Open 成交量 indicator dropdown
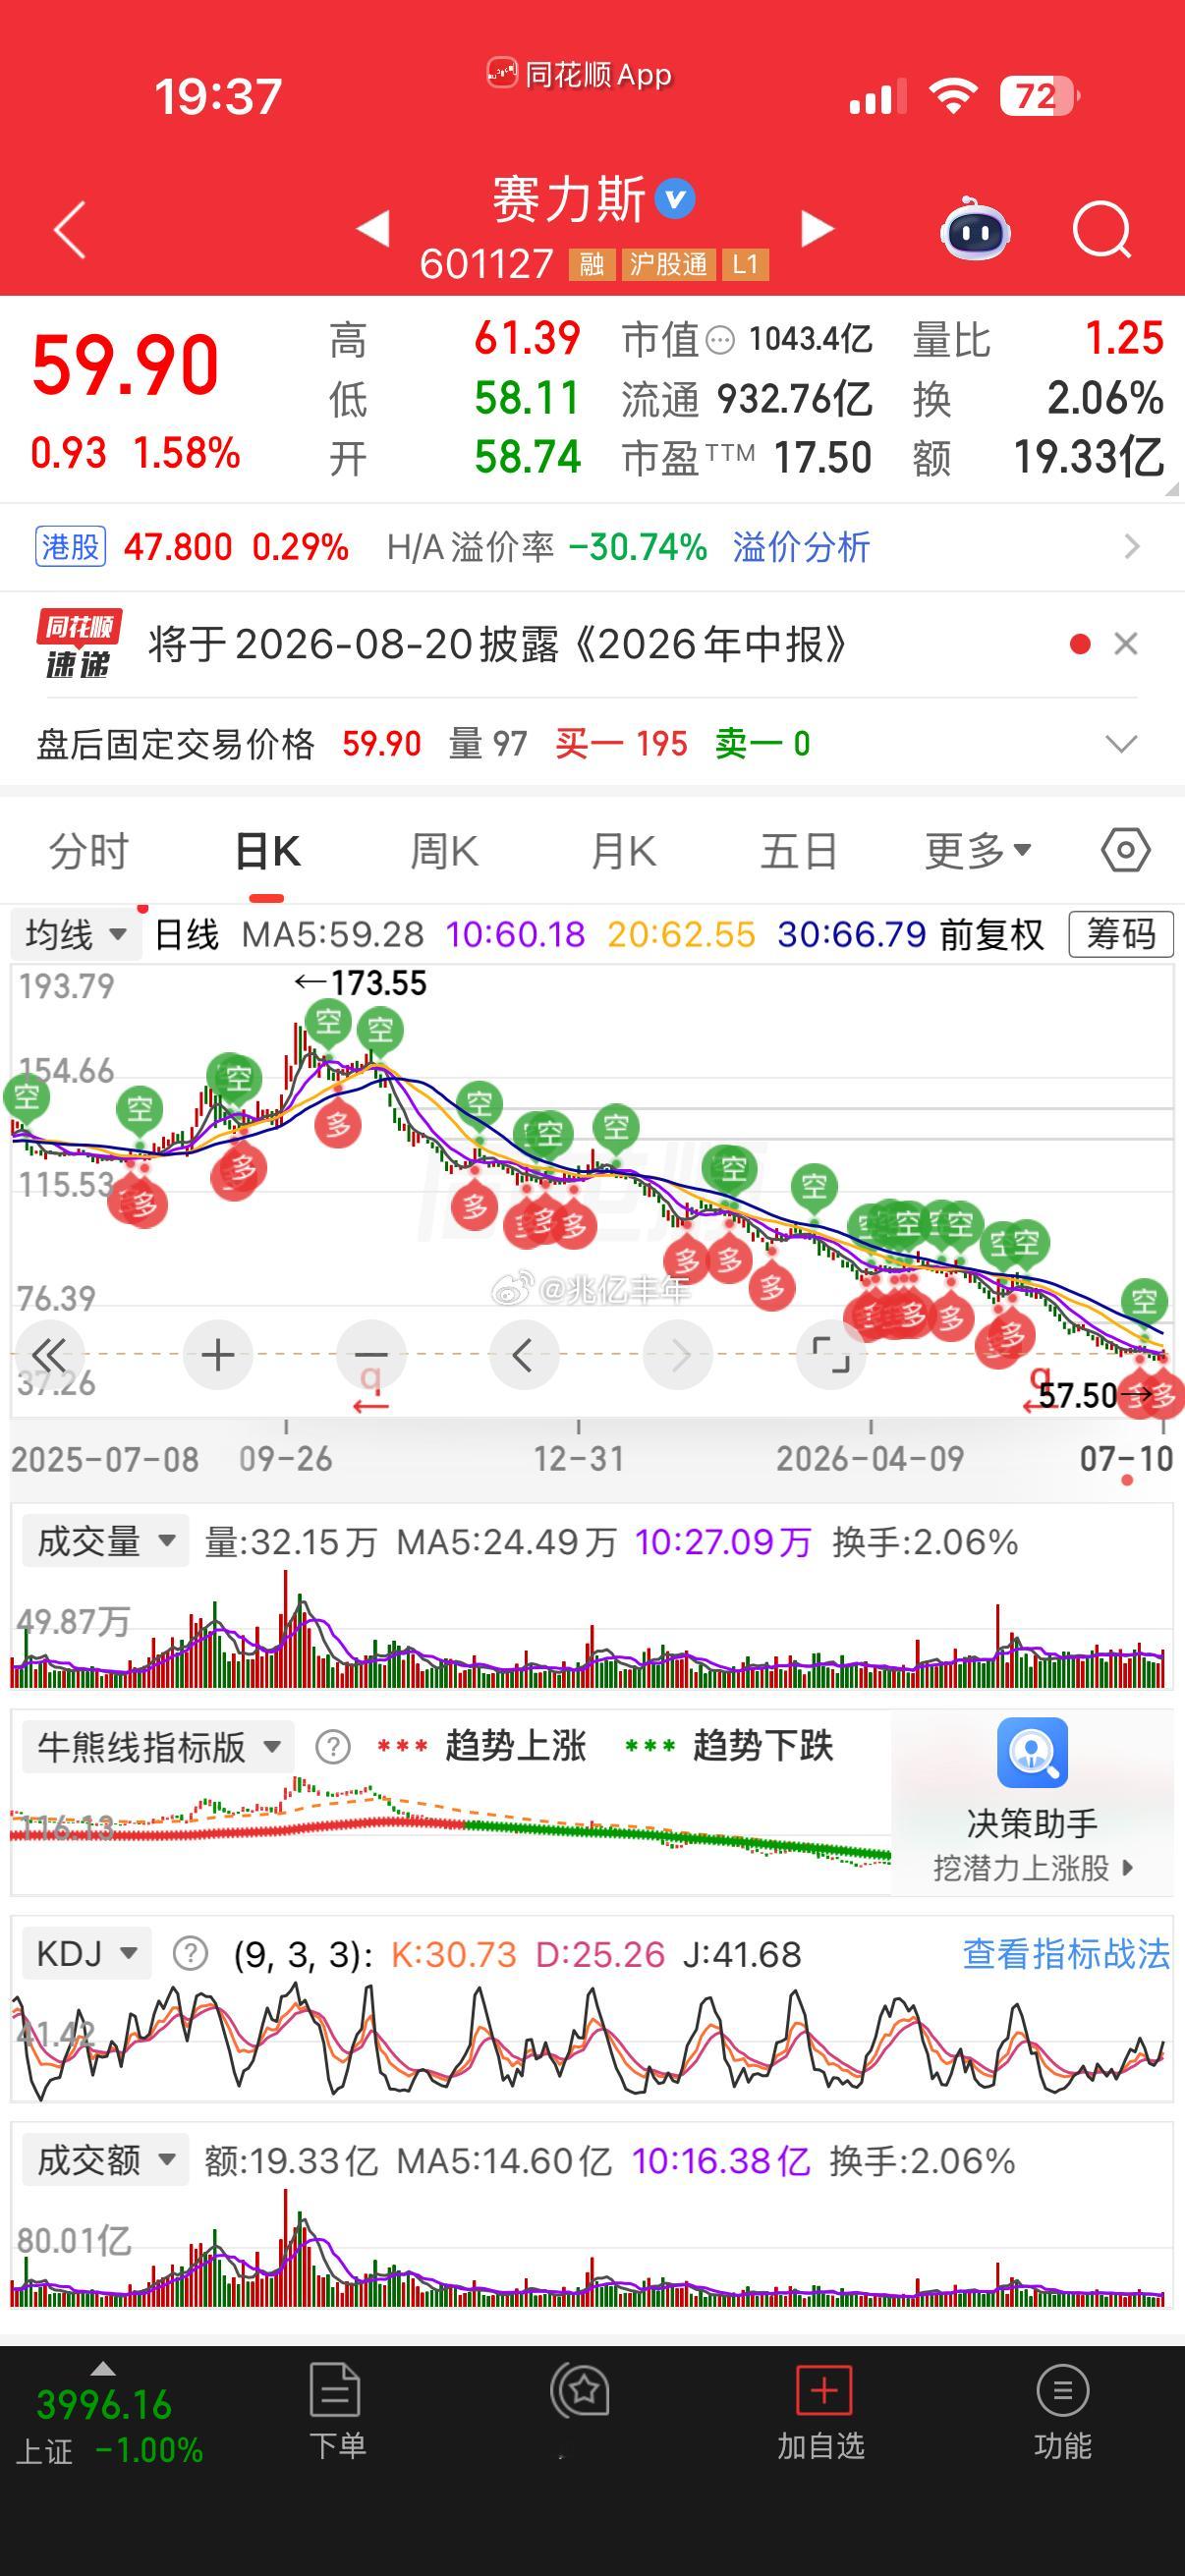The height and width of the screenshot is (2576, 1185). 105,1542
